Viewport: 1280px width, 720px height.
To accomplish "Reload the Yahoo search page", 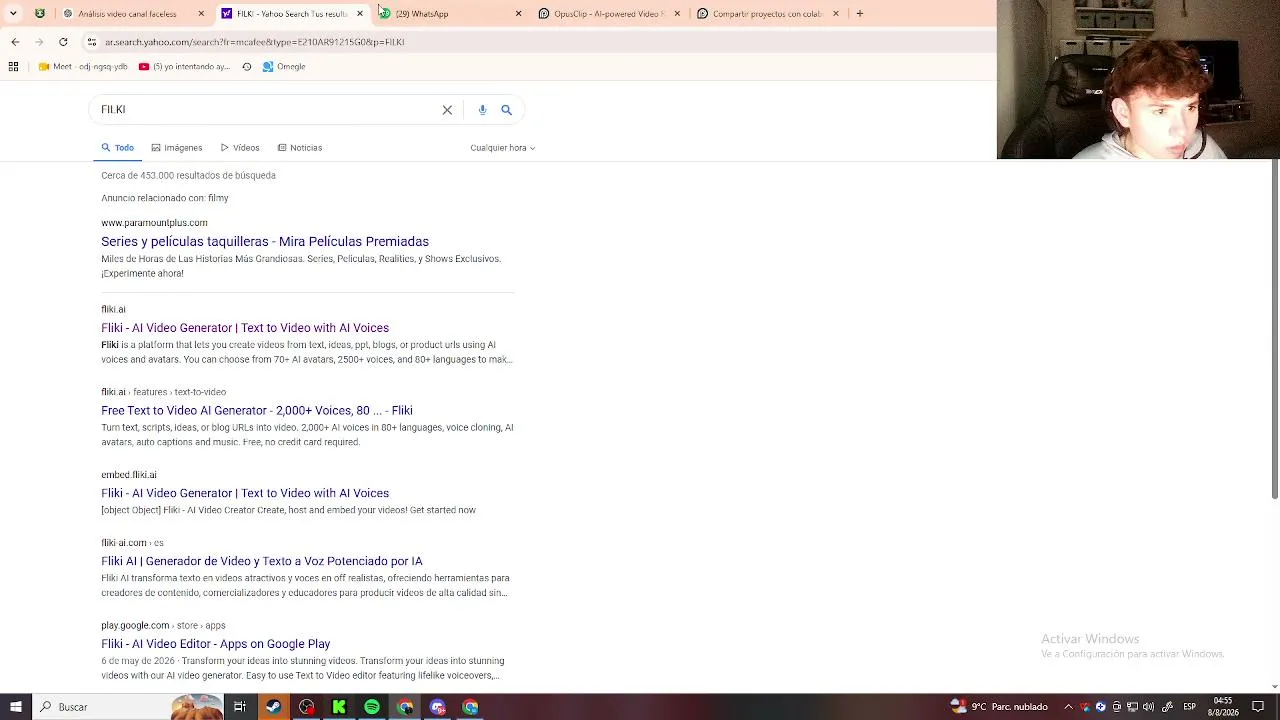I will point(63,42).
